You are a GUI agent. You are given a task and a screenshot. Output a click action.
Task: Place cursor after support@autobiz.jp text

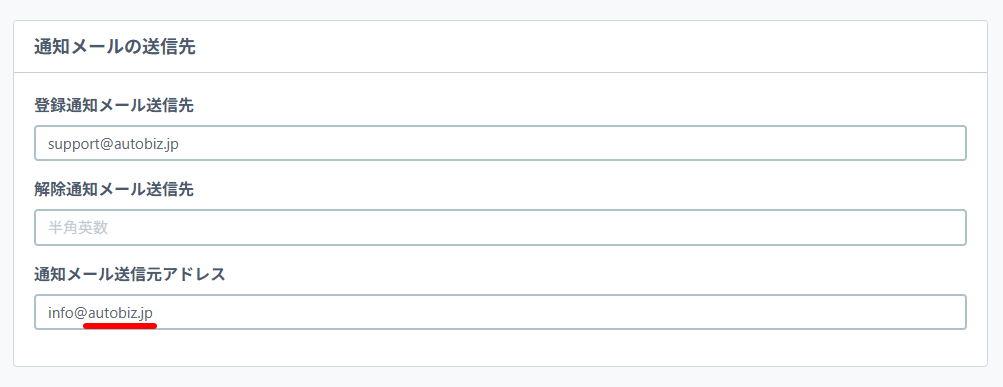180,145
